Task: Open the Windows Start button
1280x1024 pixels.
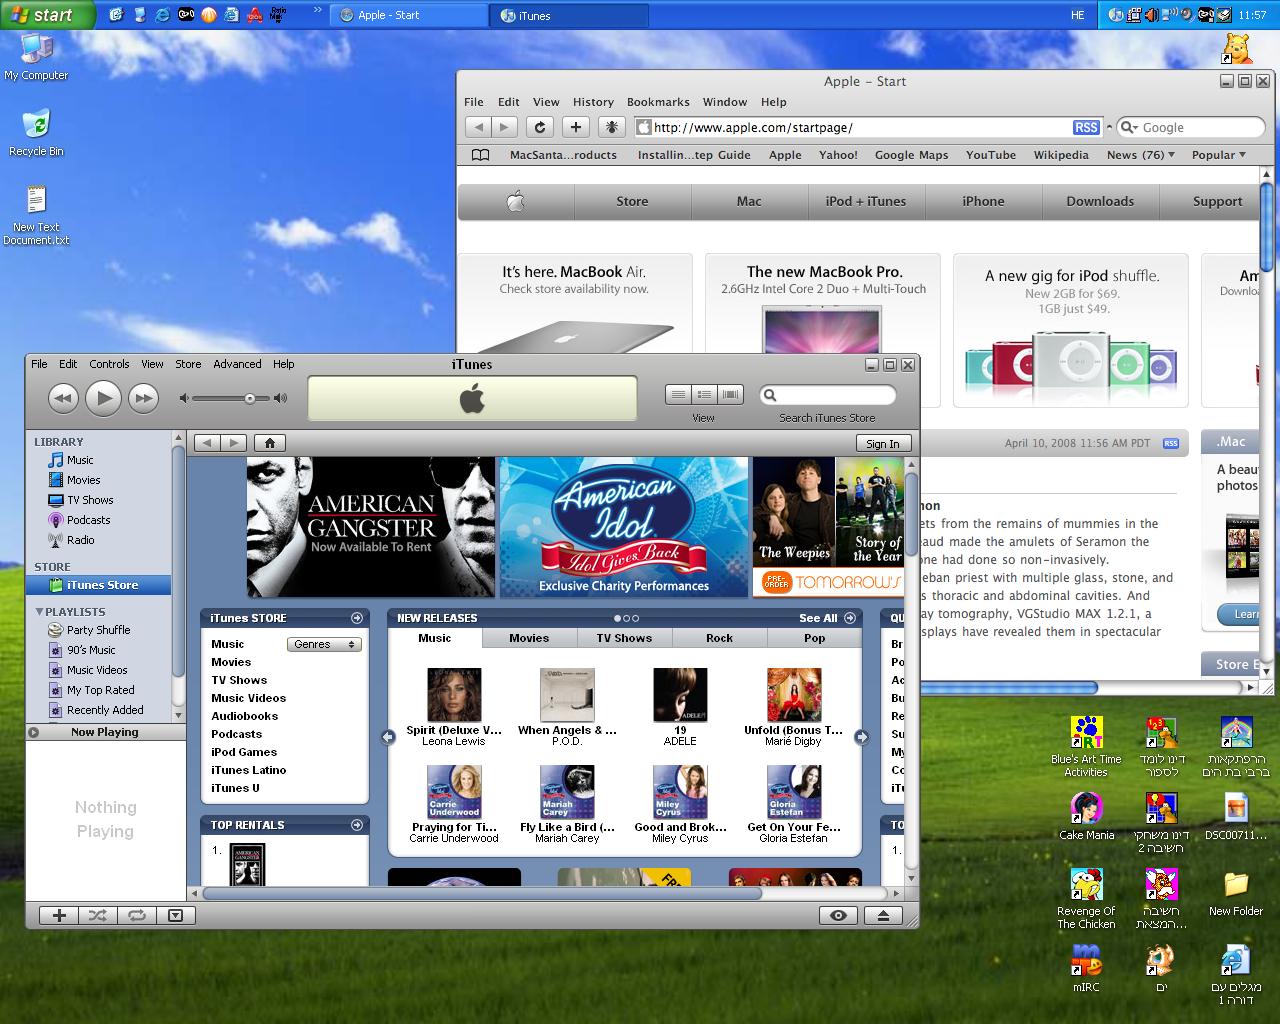Action: [47, 15]
